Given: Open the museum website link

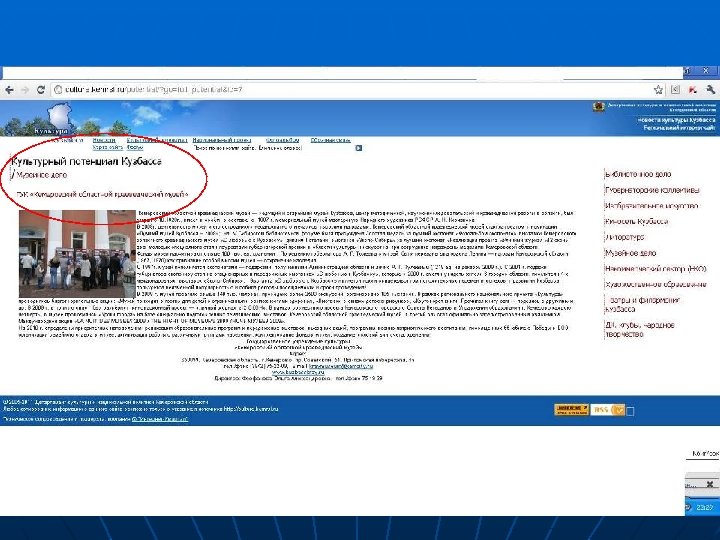Looking at the screenshot, I should 298,372.
